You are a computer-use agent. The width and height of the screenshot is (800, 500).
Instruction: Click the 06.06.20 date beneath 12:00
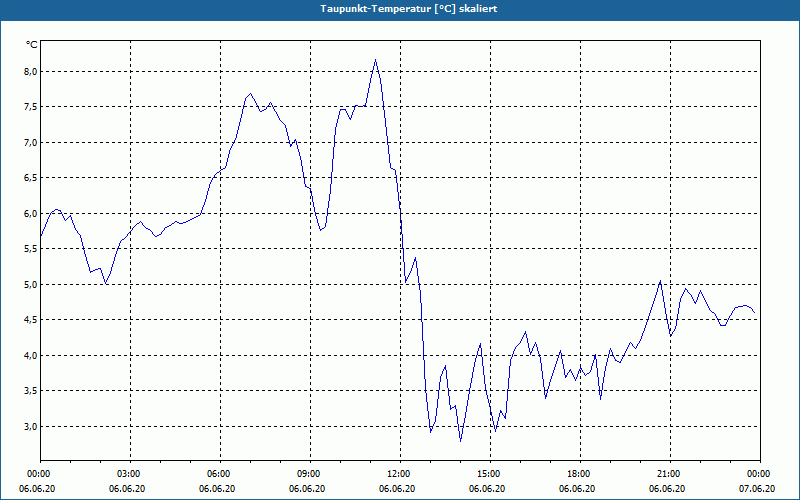pos(397,489)
